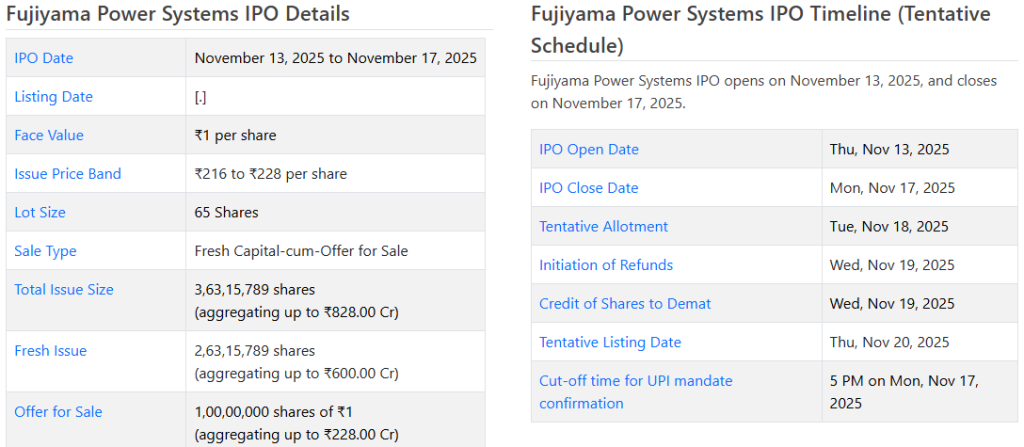
Task: Select the IPO Timeline (Tentative Schedule) heading
Action: (x=761, y=29)
